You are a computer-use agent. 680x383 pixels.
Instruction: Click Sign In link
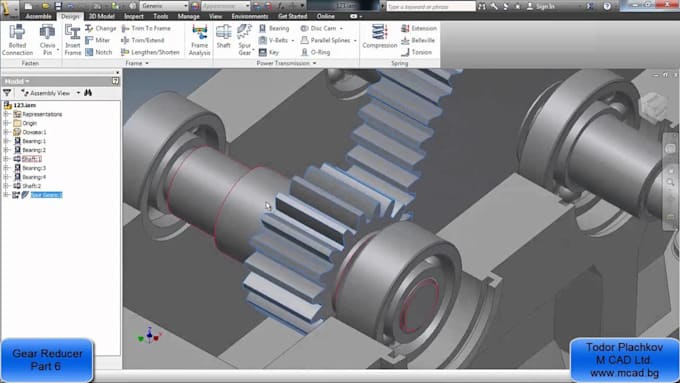541,6
